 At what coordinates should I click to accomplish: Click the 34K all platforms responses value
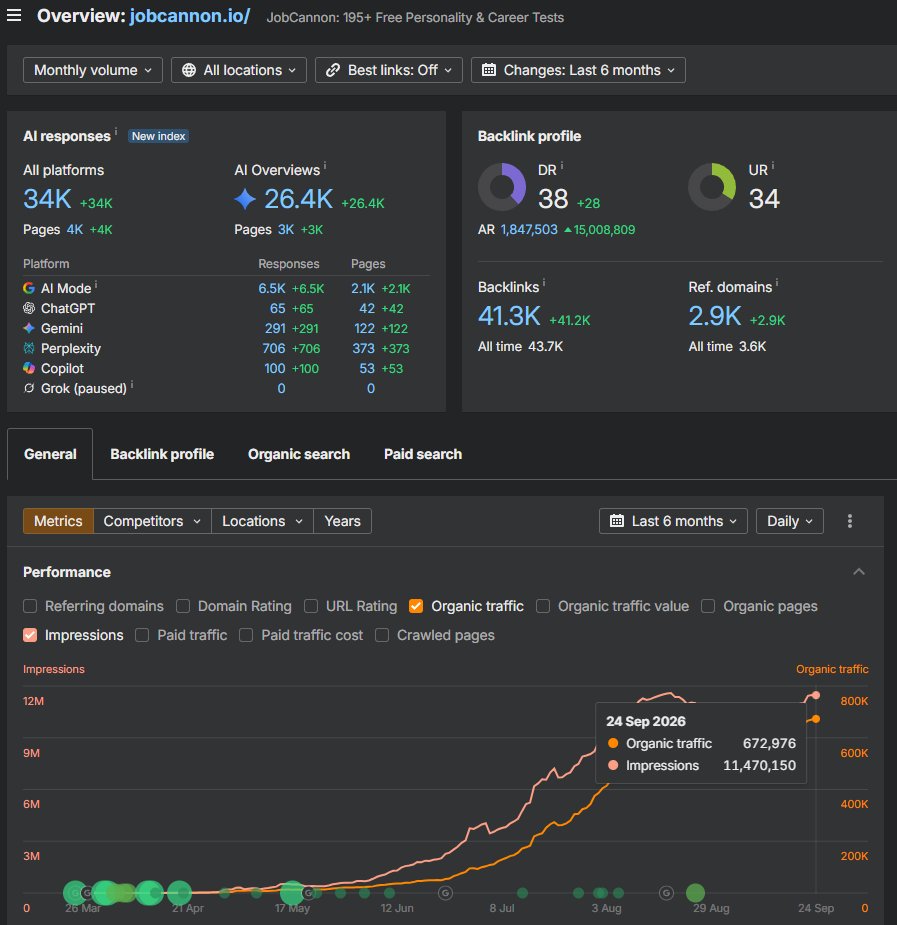click(47, 199)
